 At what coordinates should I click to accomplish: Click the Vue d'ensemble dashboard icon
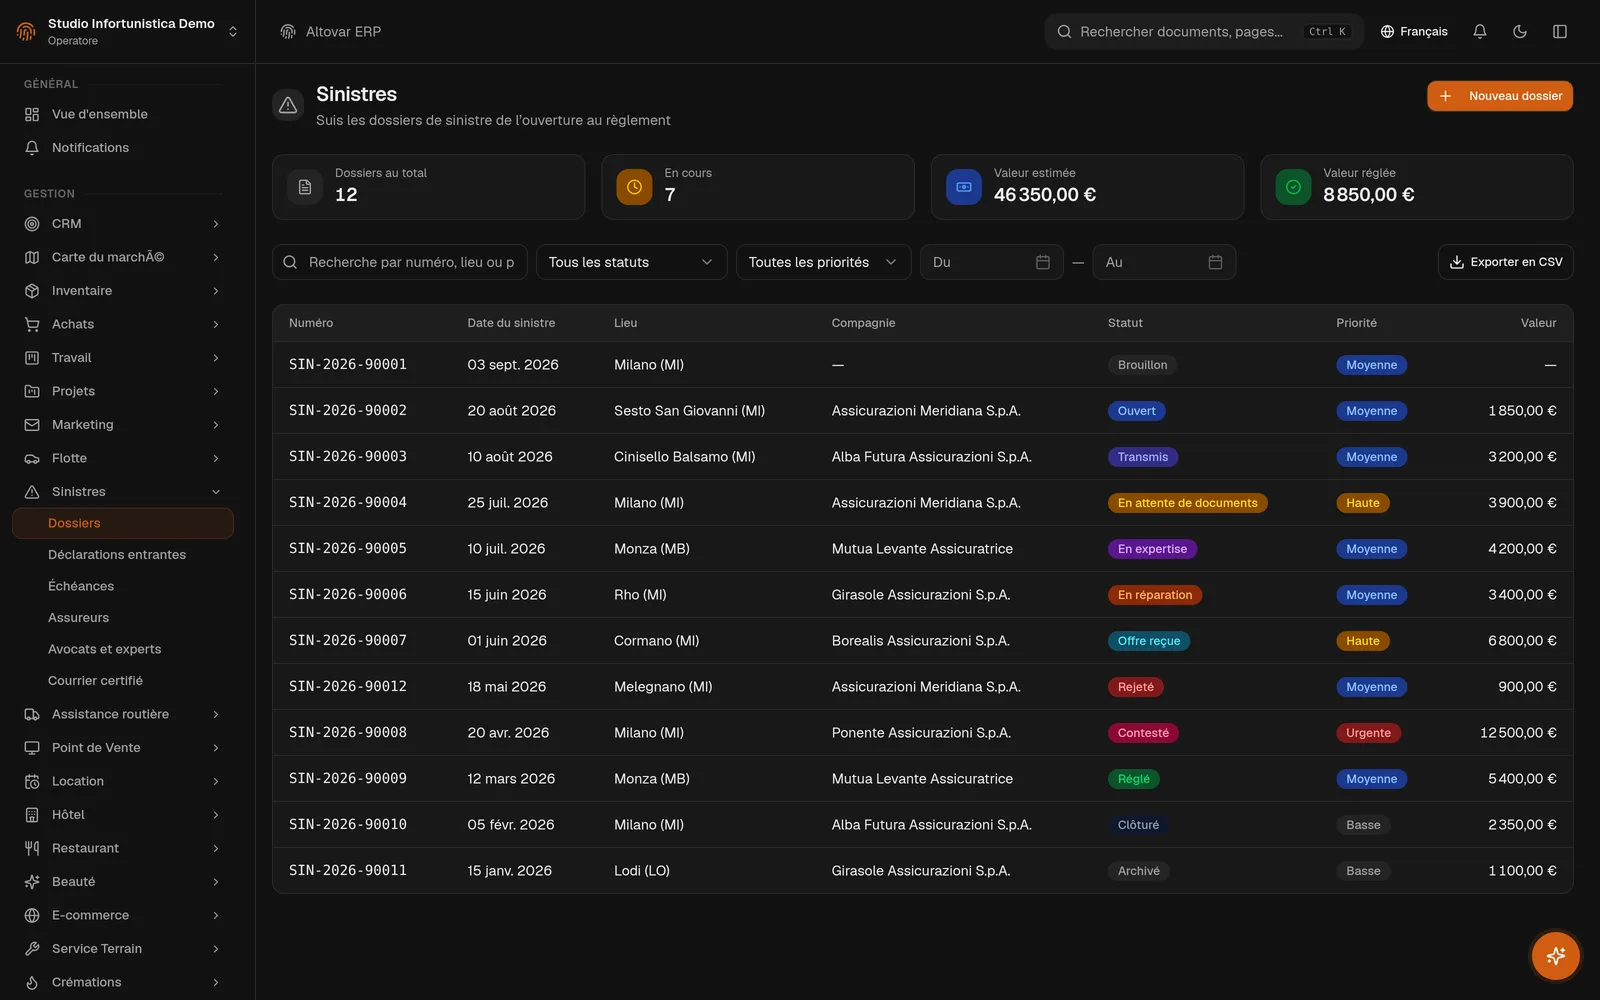pos(32,114)
